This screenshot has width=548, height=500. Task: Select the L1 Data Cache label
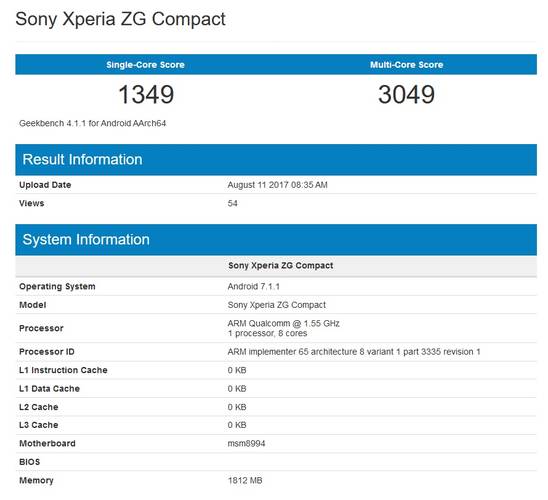(x=49, y=389)
